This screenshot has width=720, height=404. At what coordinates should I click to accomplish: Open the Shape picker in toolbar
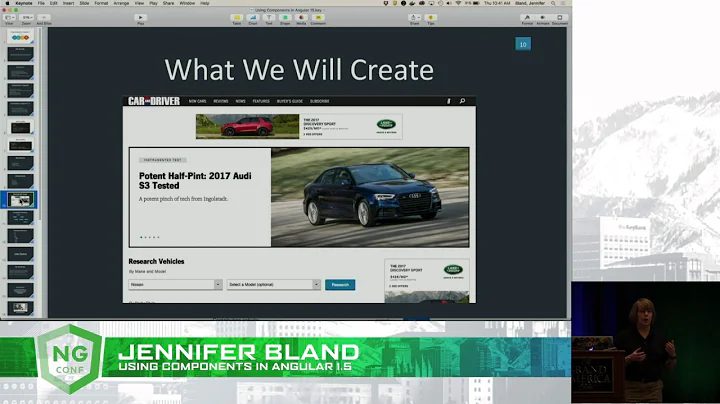(285, 18)
